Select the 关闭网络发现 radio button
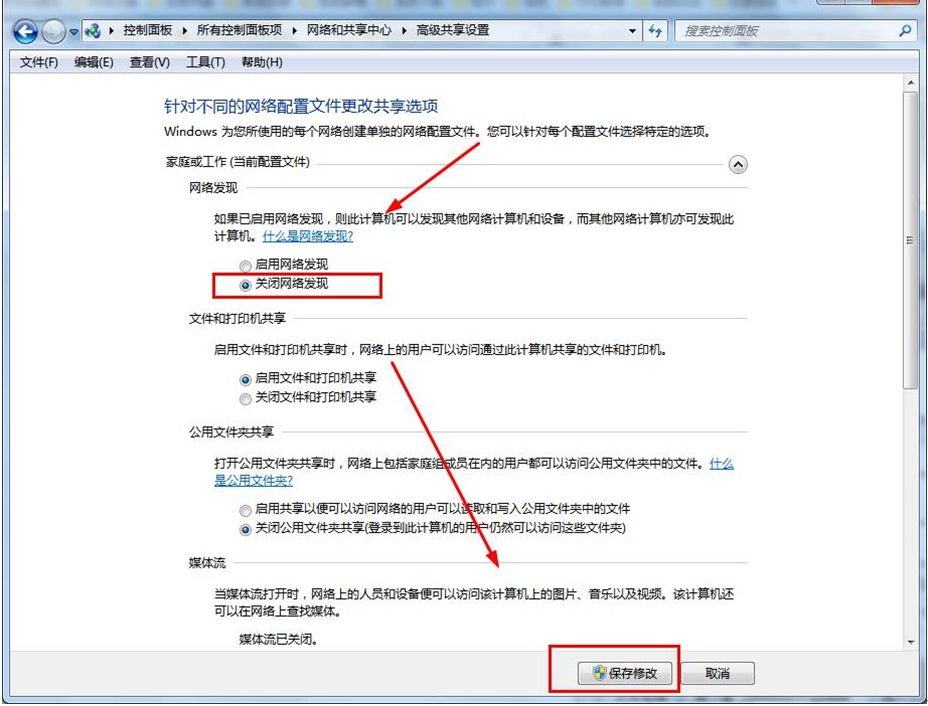 [246, 285]
